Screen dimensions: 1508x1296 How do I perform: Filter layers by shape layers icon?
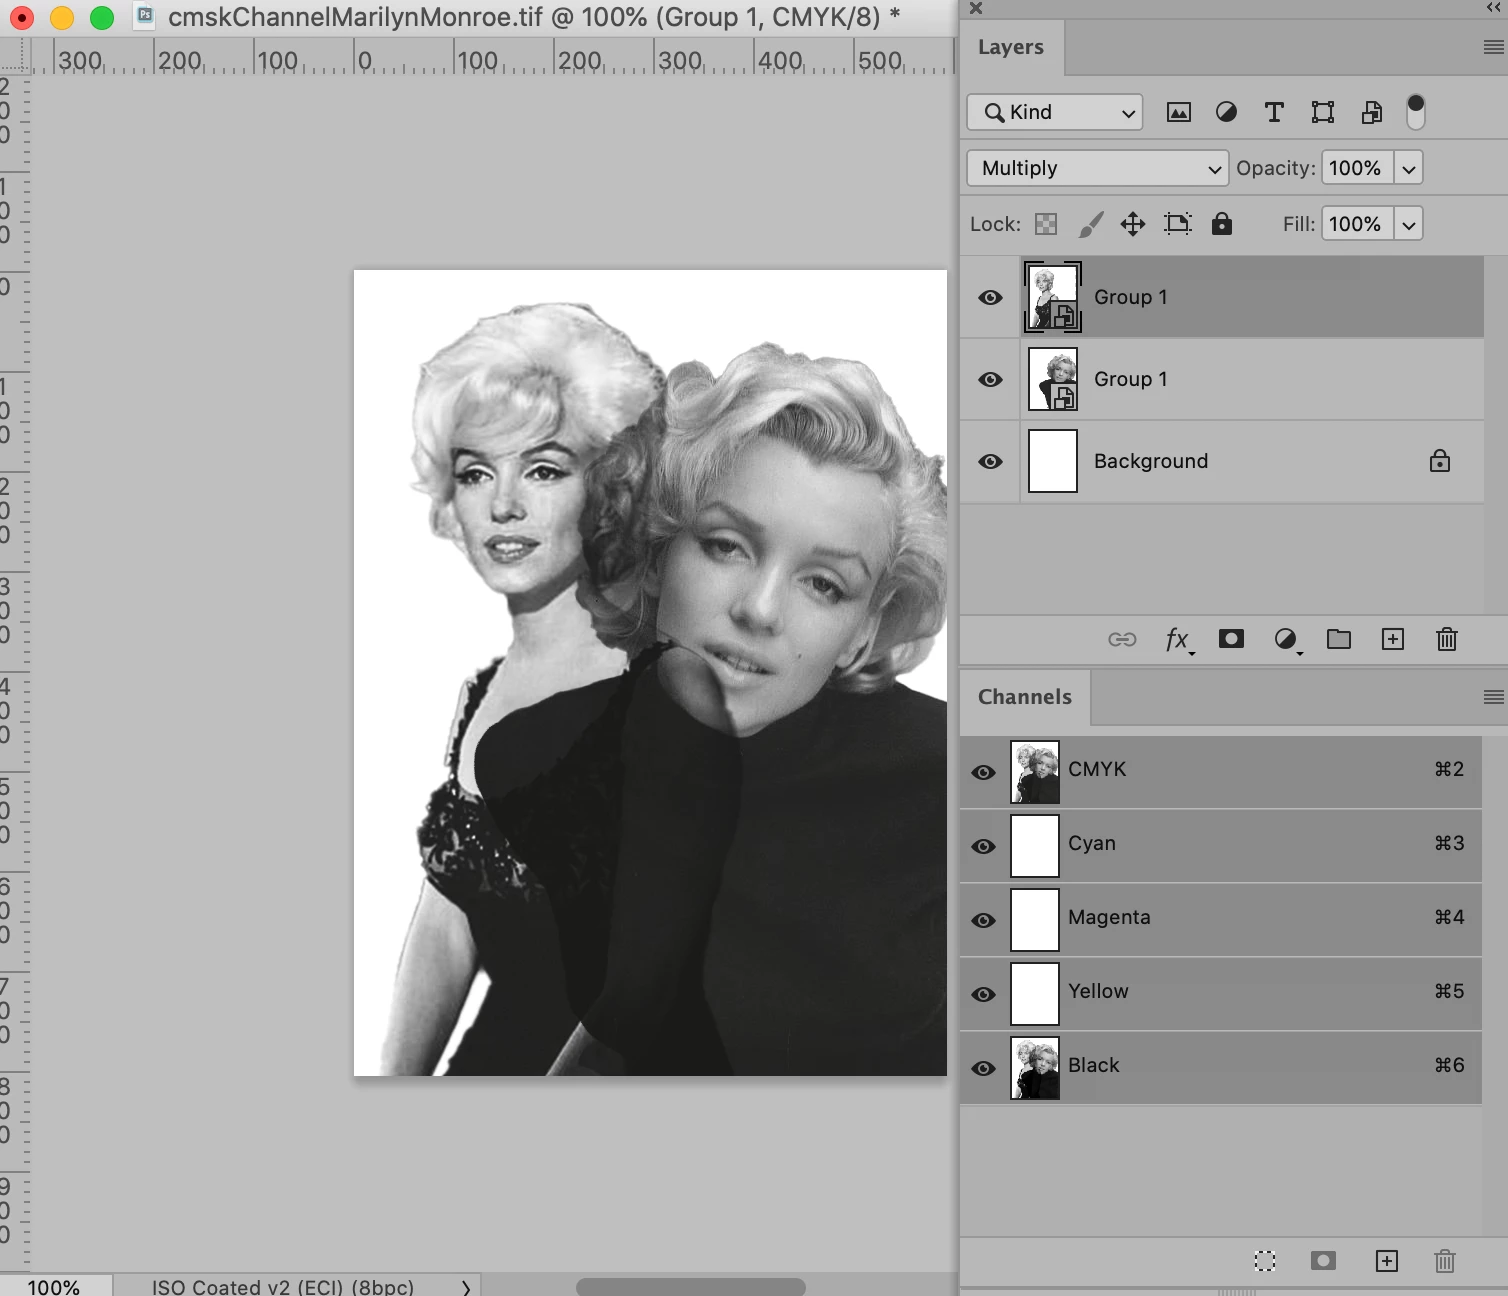tap(1323, 112)
